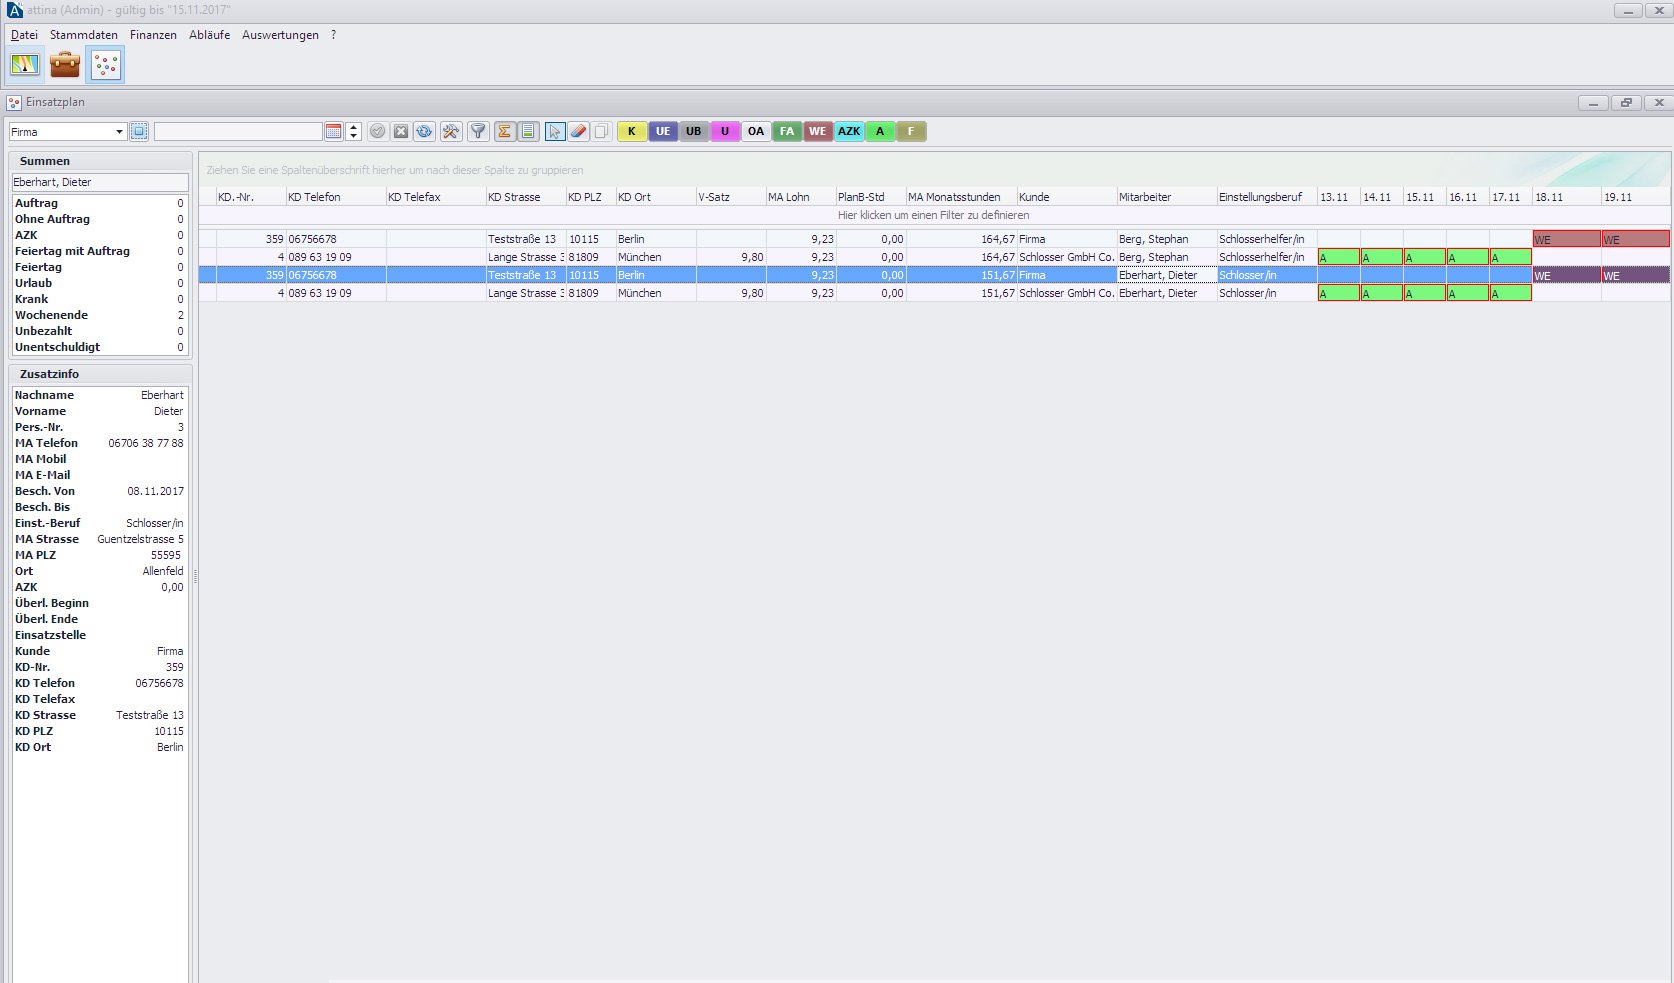The width and height of the screenshot is (1674, 983).
Task: Open the calendar date picker icon
Action: (x=334, y=131)
